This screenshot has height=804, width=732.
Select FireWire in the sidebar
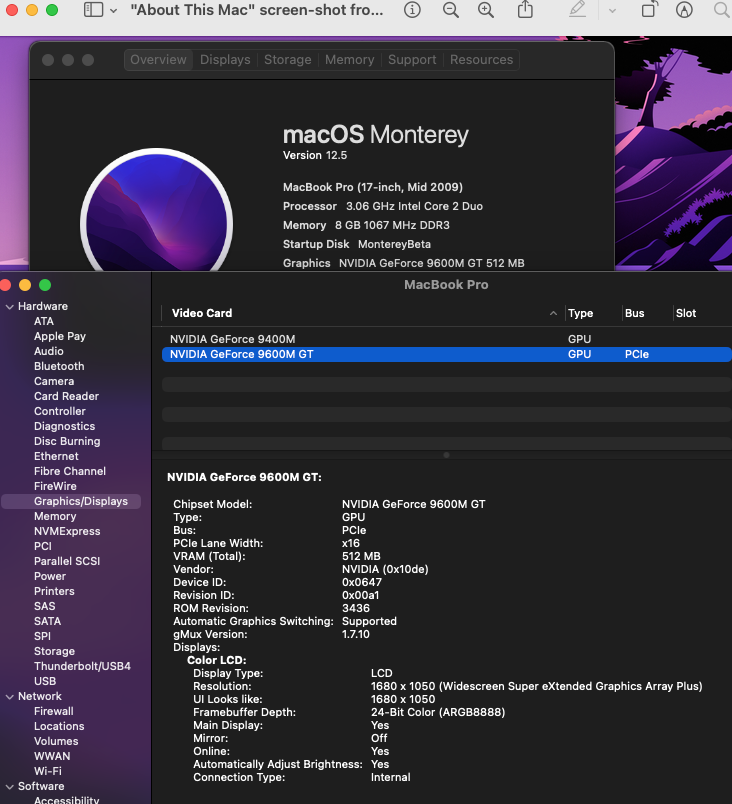coord(55,486)
